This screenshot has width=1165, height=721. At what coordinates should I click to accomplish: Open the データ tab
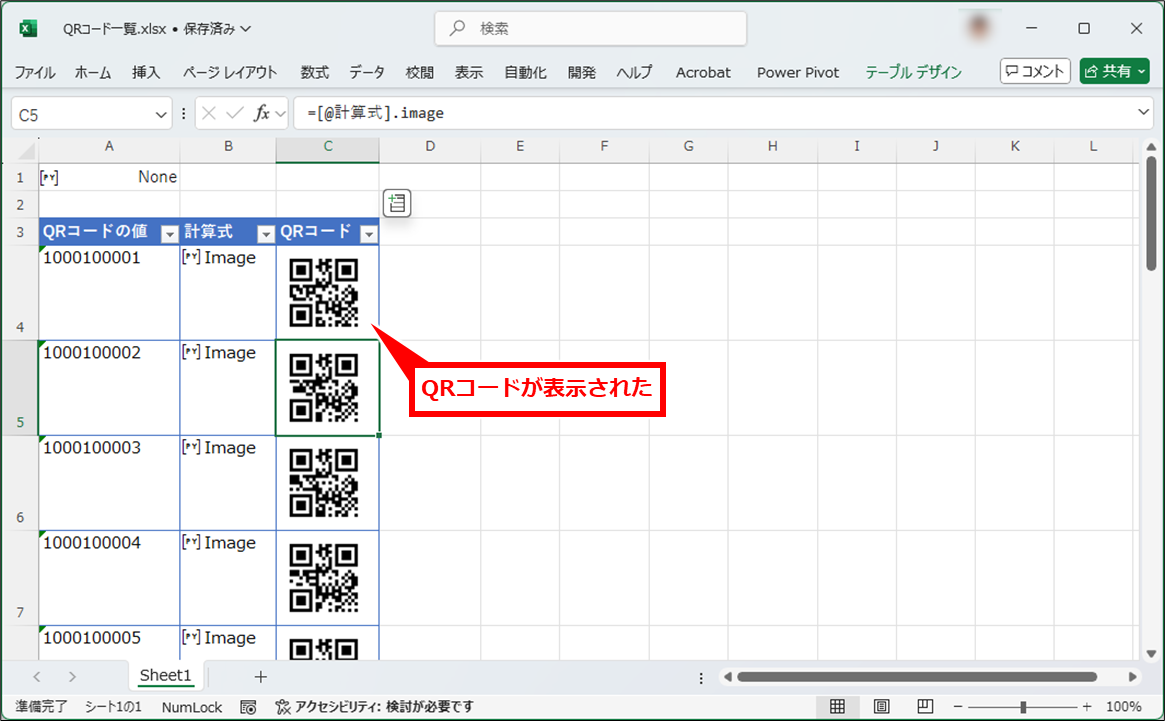[367, 72]
